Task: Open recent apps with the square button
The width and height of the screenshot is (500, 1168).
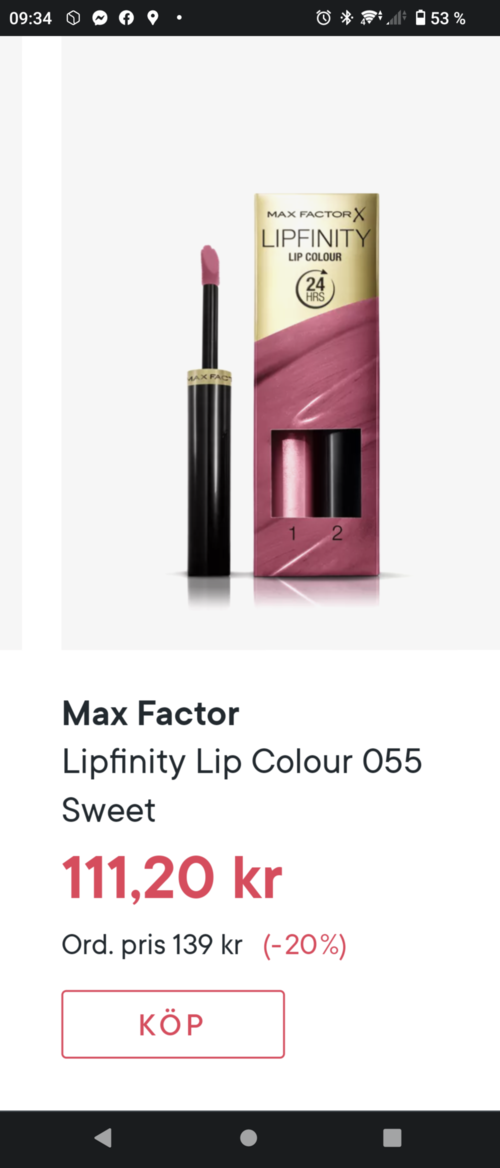Action: 392,1137
